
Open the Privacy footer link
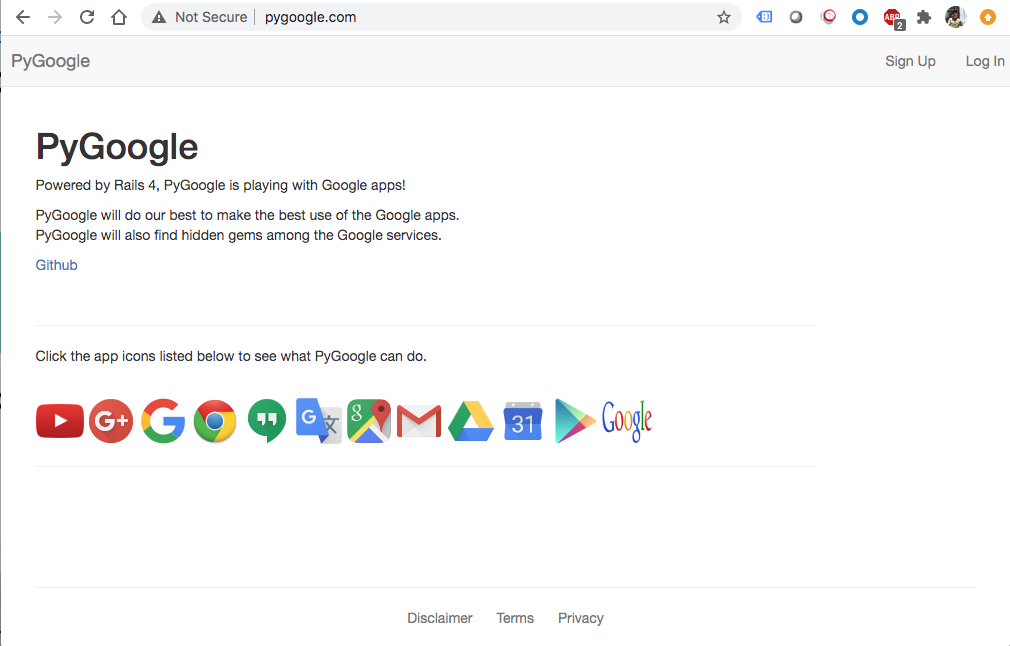[581, 618]
